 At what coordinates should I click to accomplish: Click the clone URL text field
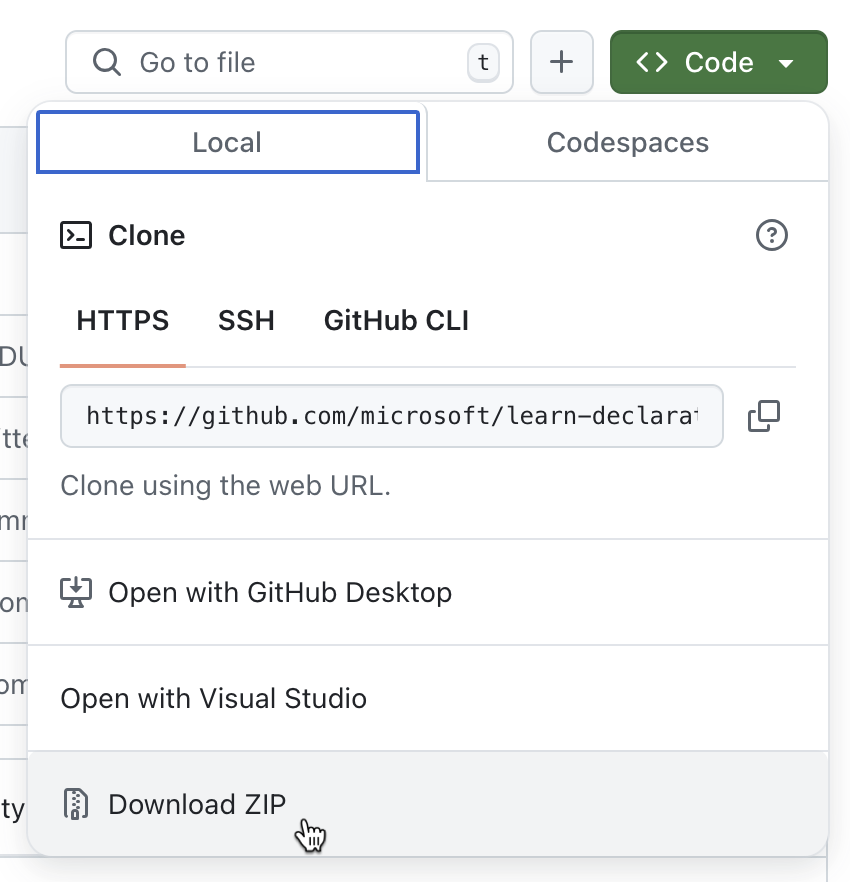(392, 416)
